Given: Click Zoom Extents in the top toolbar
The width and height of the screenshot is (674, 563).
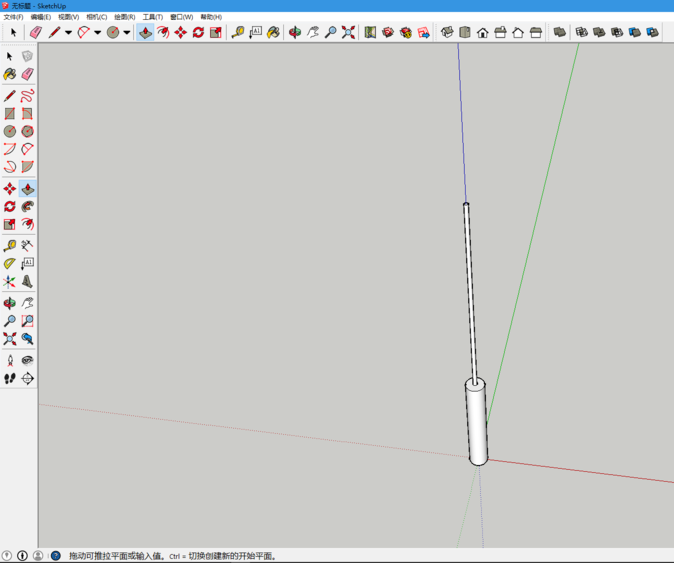Looking at the screenshot, I should point(348,32).
